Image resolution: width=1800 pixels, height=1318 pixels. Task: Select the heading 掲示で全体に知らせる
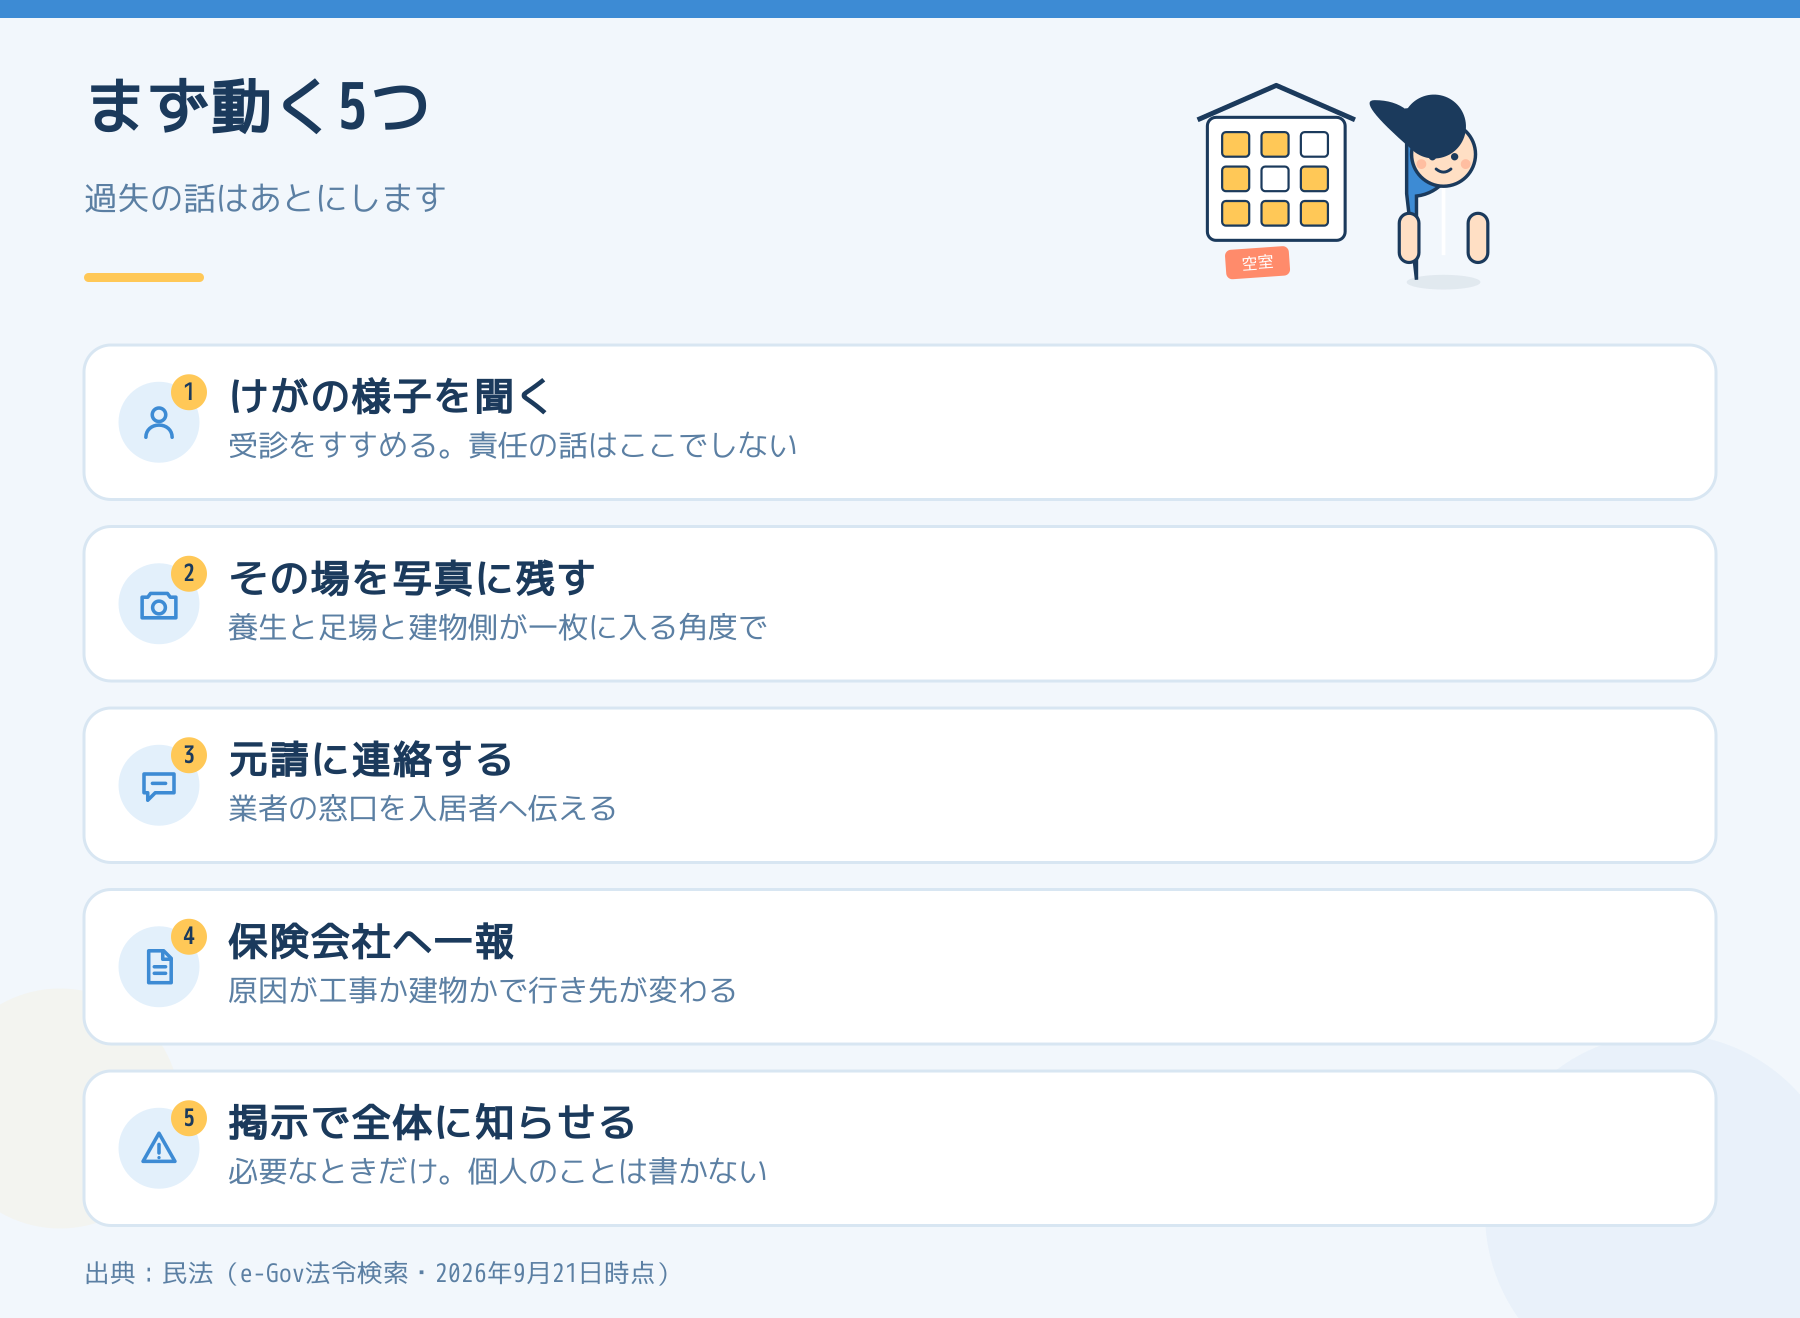(432, 1123)
